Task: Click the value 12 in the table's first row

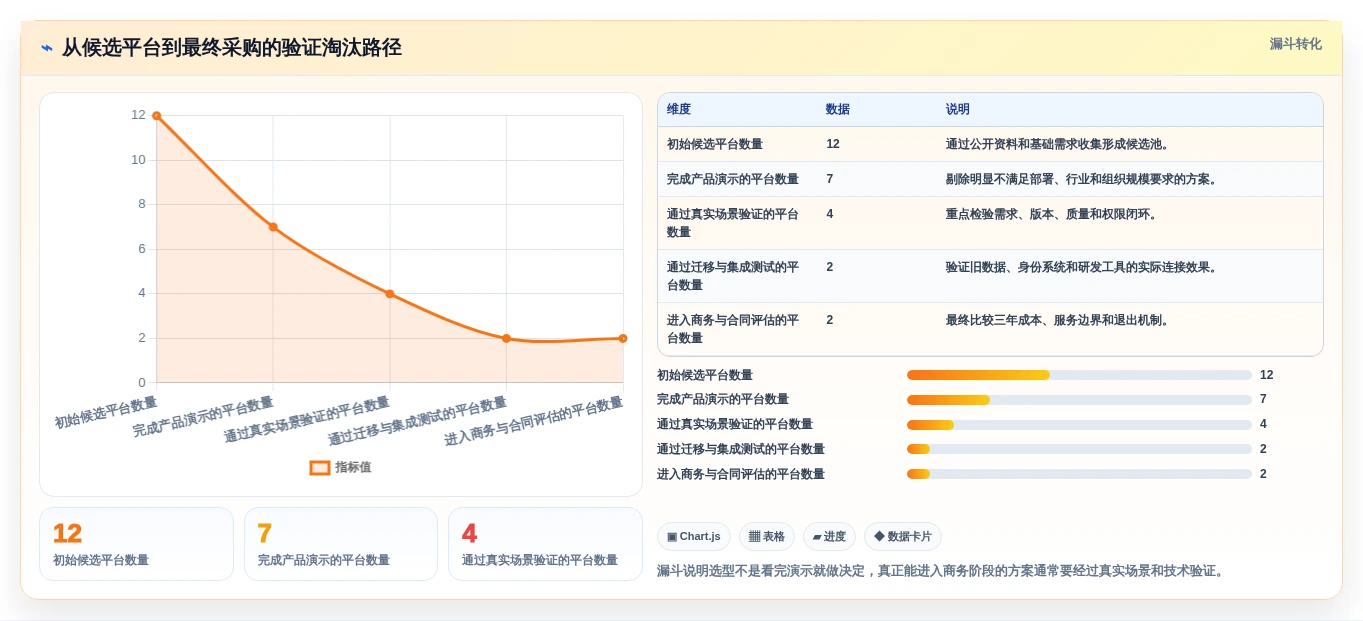Action: tap(833, 144)
